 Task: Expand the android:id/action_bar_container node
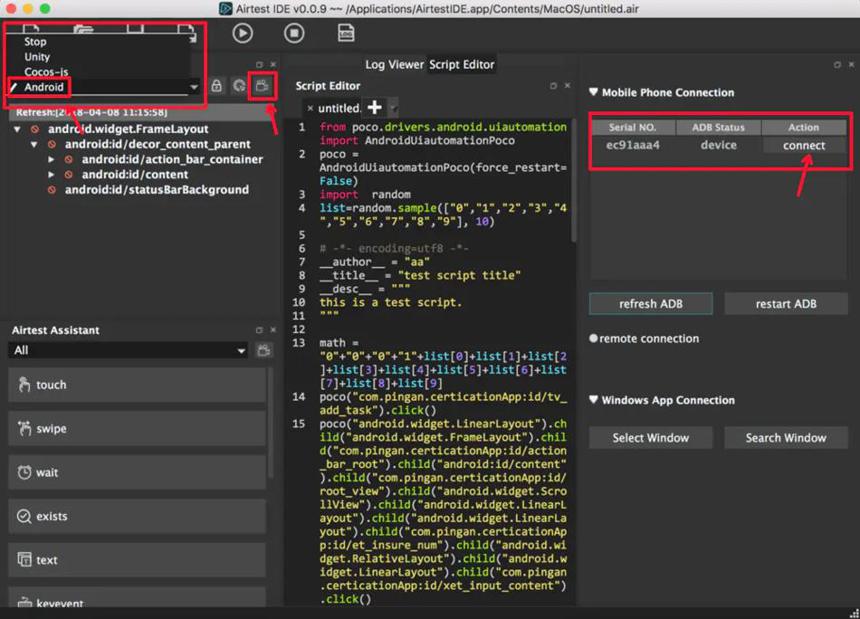[x=51, y=160]
